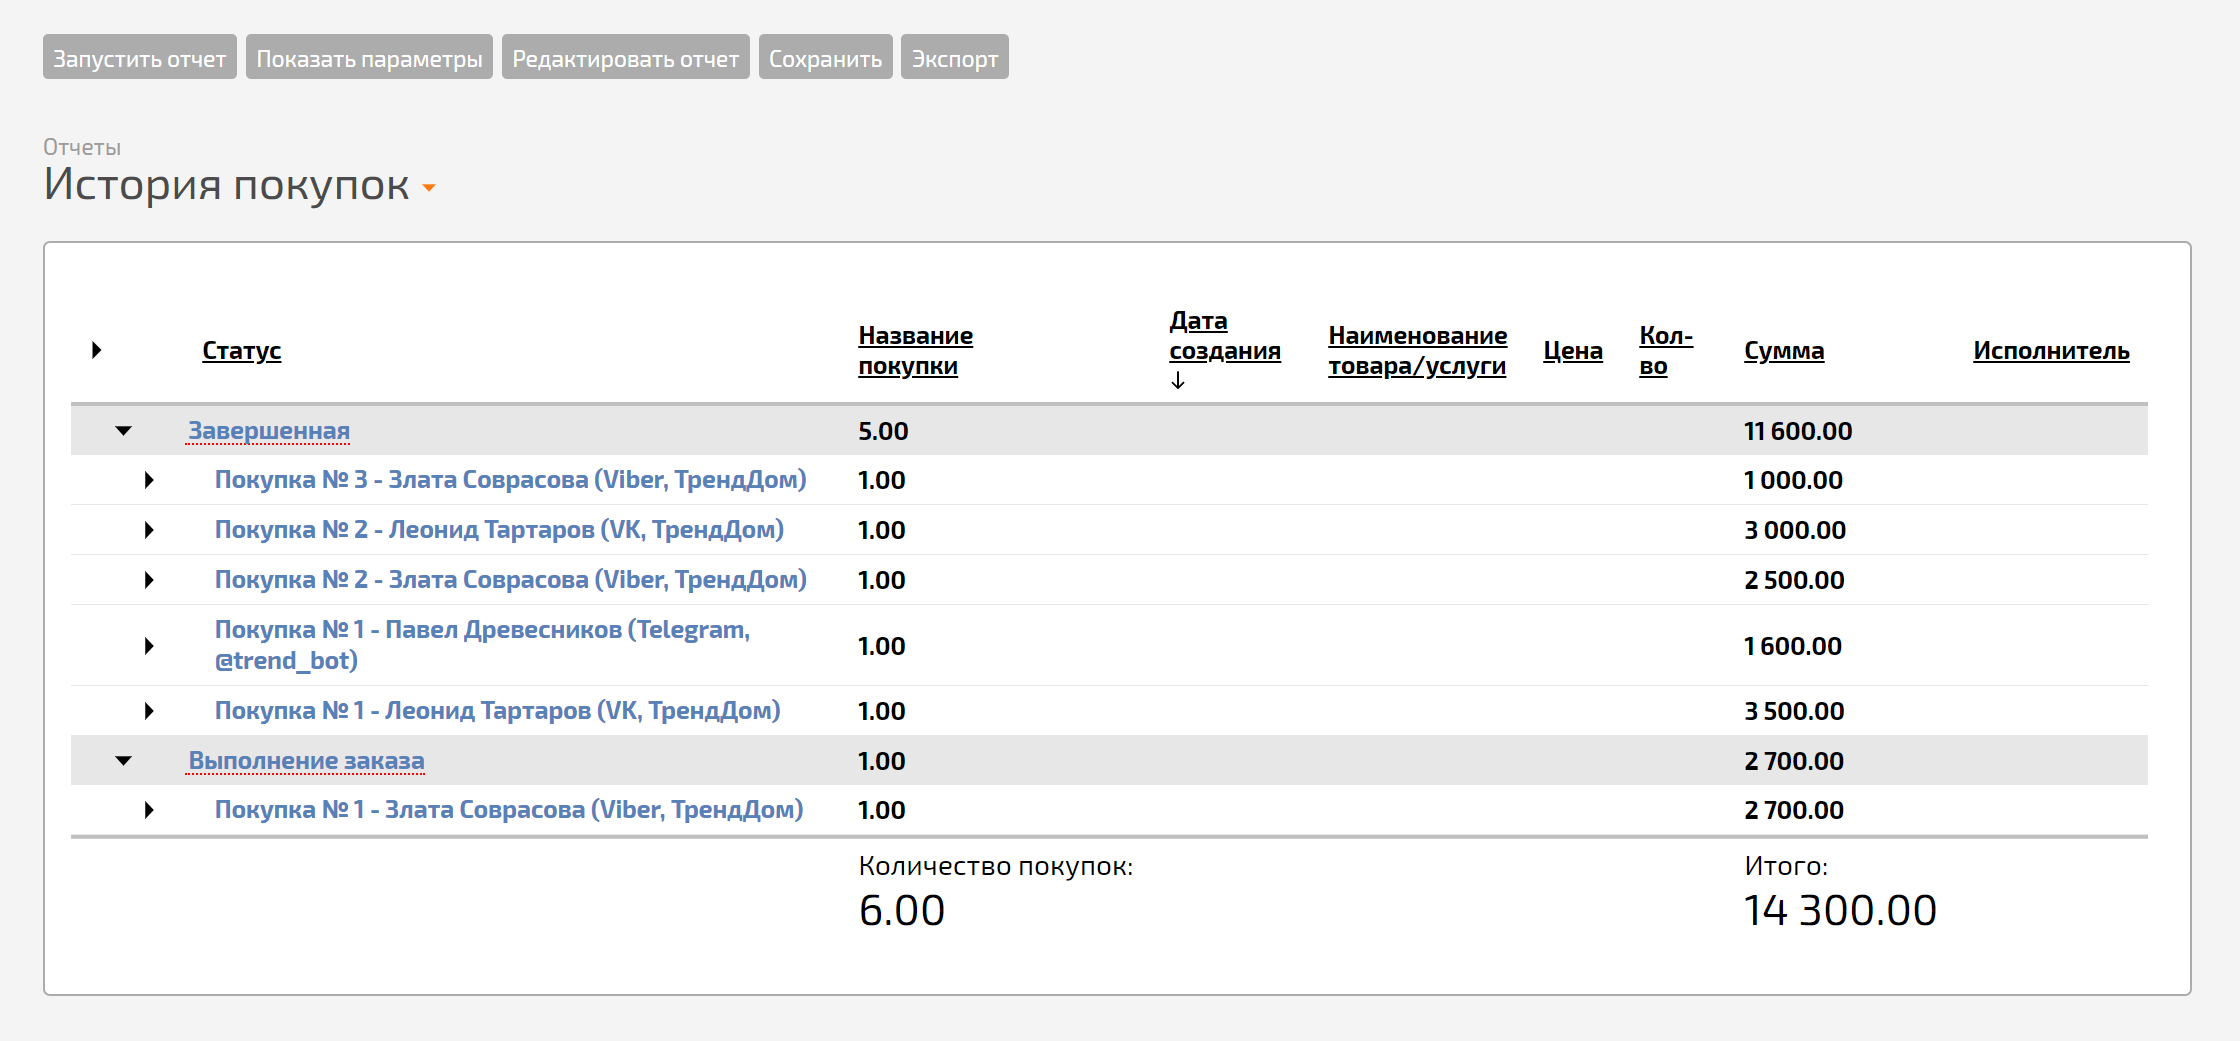Click the descending sort arrow under Дата создания
The width and height of the screenshot is (2240, 1041).
point(1178,381)
